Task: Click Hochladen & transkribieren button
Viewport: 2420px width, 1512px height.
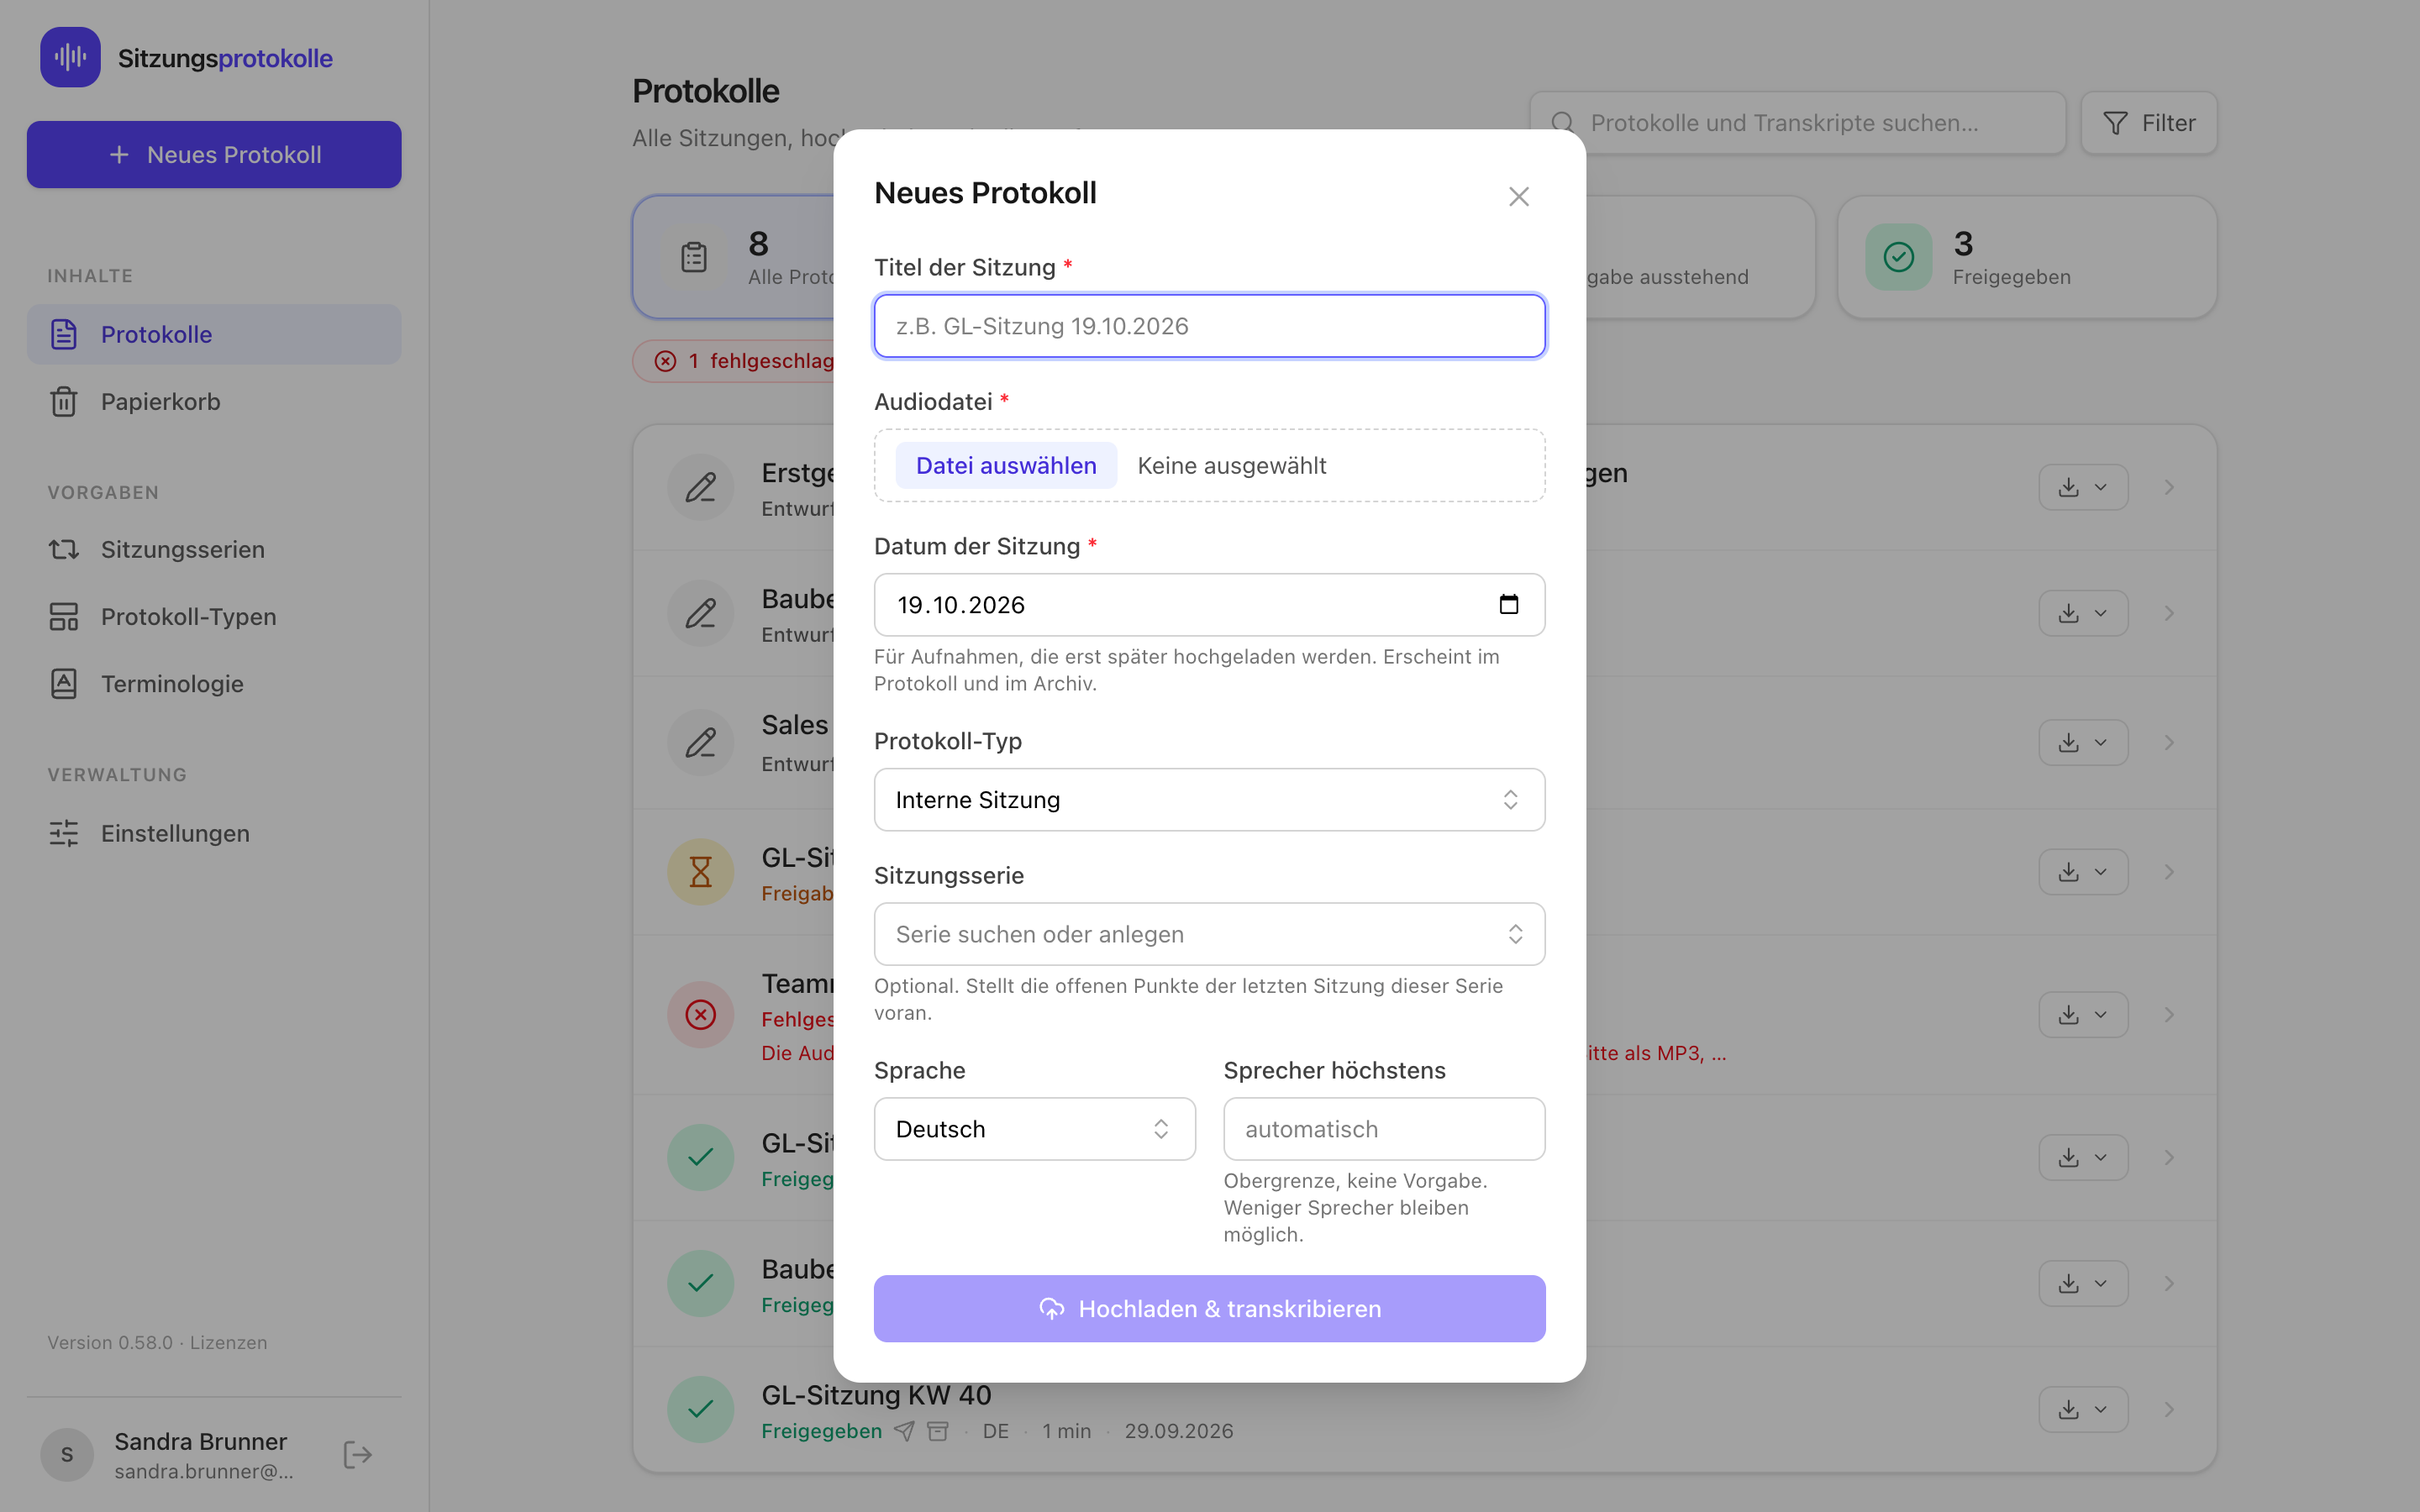Action: (x=1209, y=1308)
